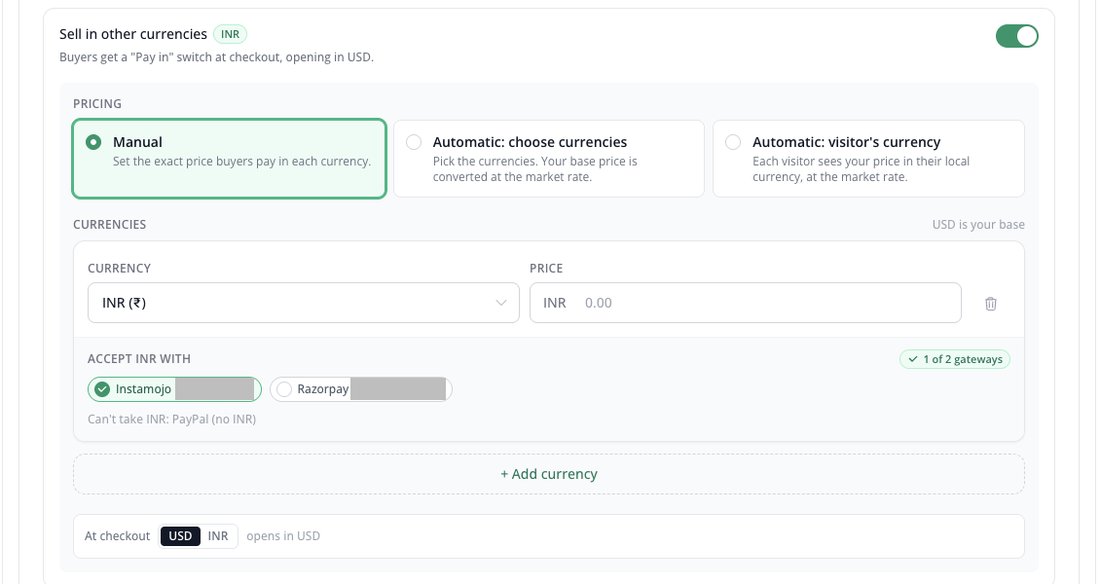
Task: Deselect the Instamojo gateway chip
Action: pos(174,389)
